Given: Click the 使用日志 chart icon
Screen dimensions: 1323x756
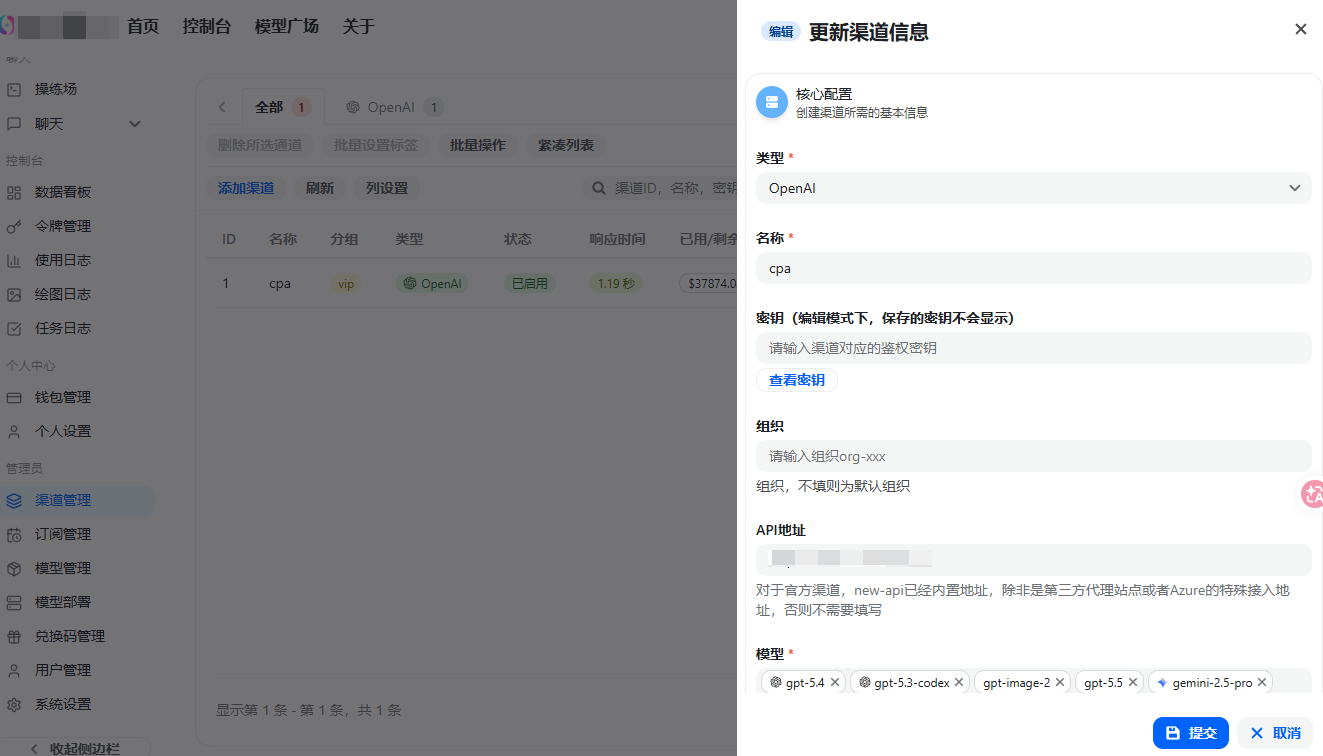Looking at the screenshot, I should pyautogui.click(x=14, y=260).
